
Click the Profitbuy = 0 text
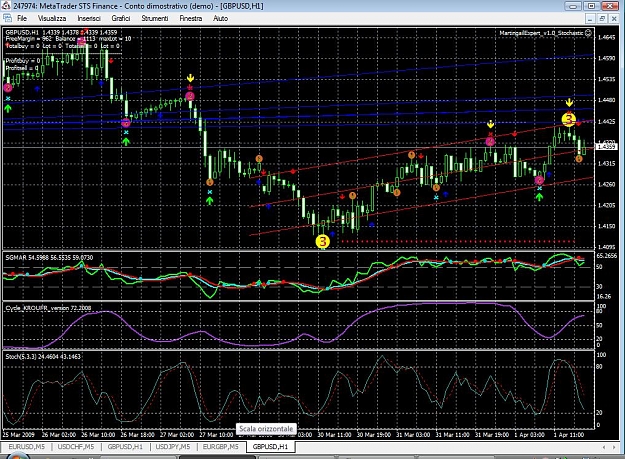[23, 61]
